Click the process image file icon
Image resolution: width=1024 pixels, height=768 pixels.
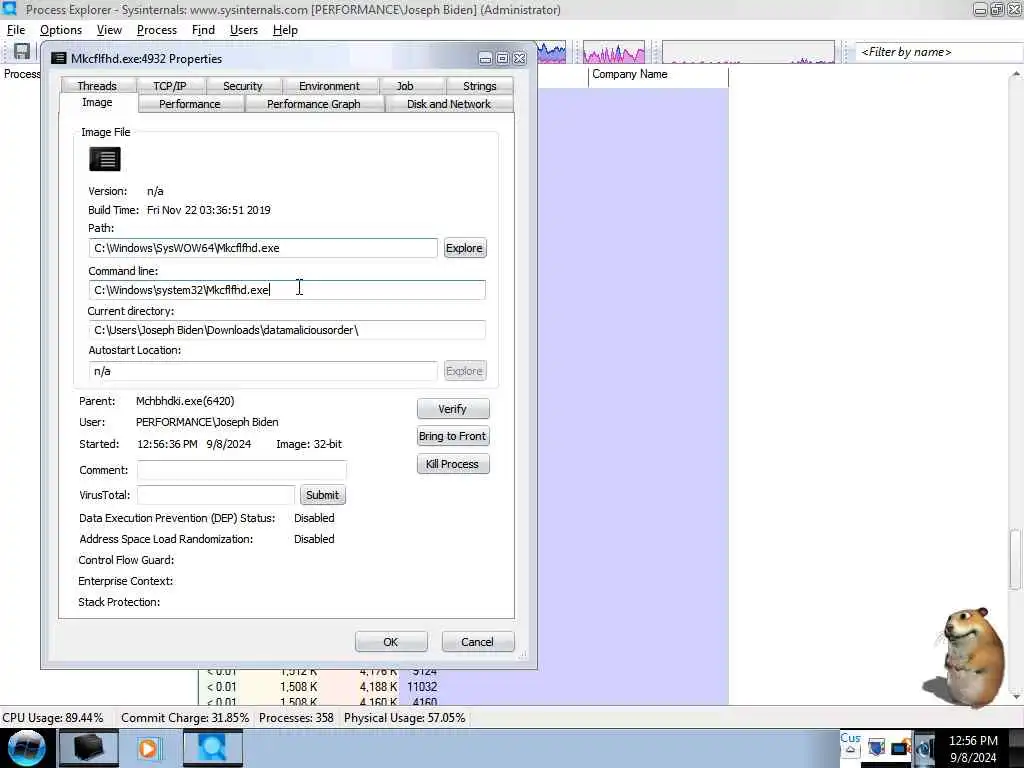pyautogui.click(x=104, y=159)
